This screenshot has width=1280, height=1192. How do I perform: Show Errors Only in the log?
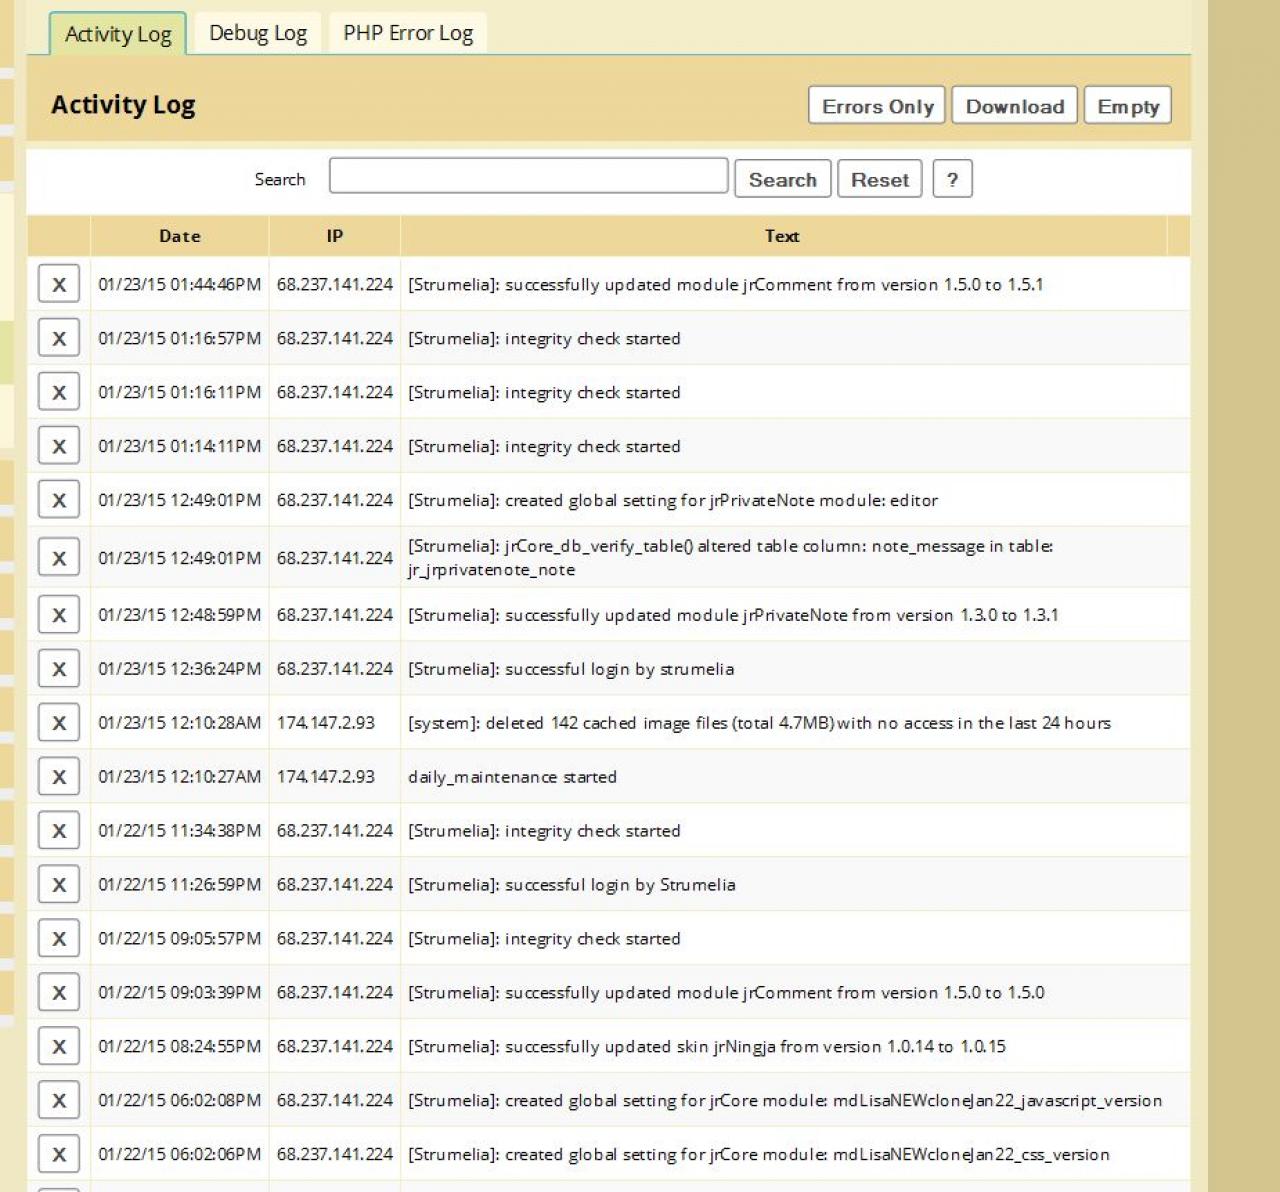point(877,106)
